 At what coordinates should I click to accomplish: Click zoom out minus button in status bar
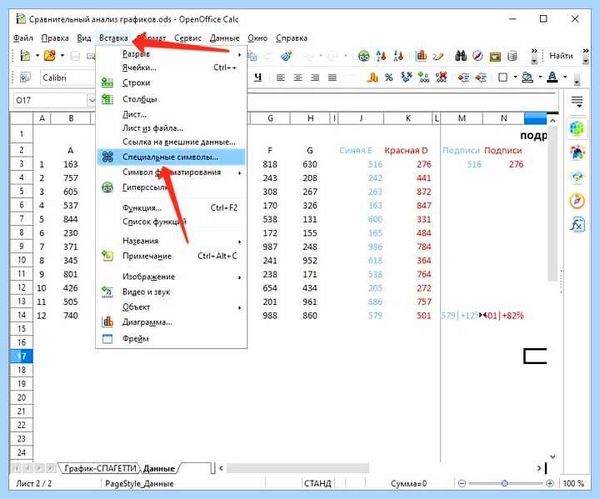(x=462, y=483)
